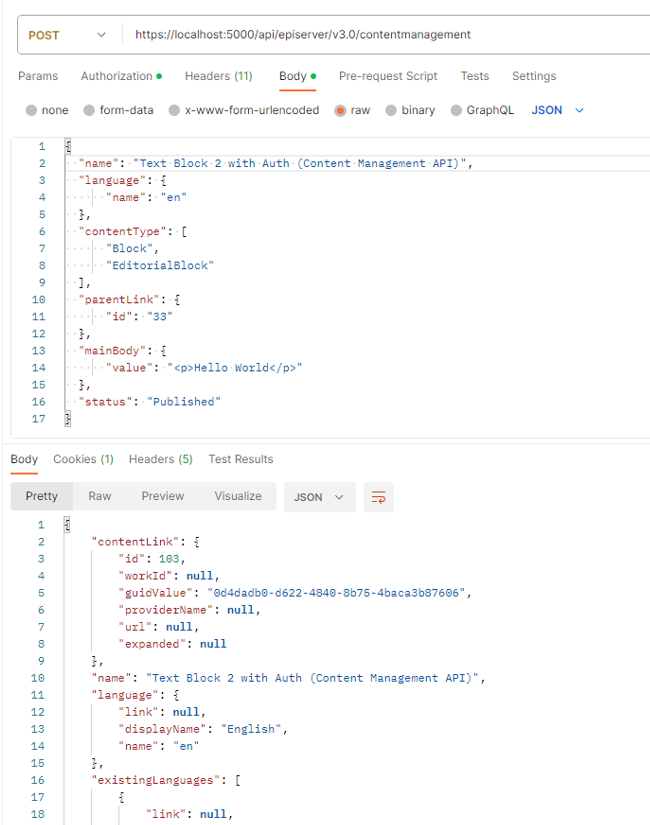
Task: View the Test Results tab
Action: 240,459
